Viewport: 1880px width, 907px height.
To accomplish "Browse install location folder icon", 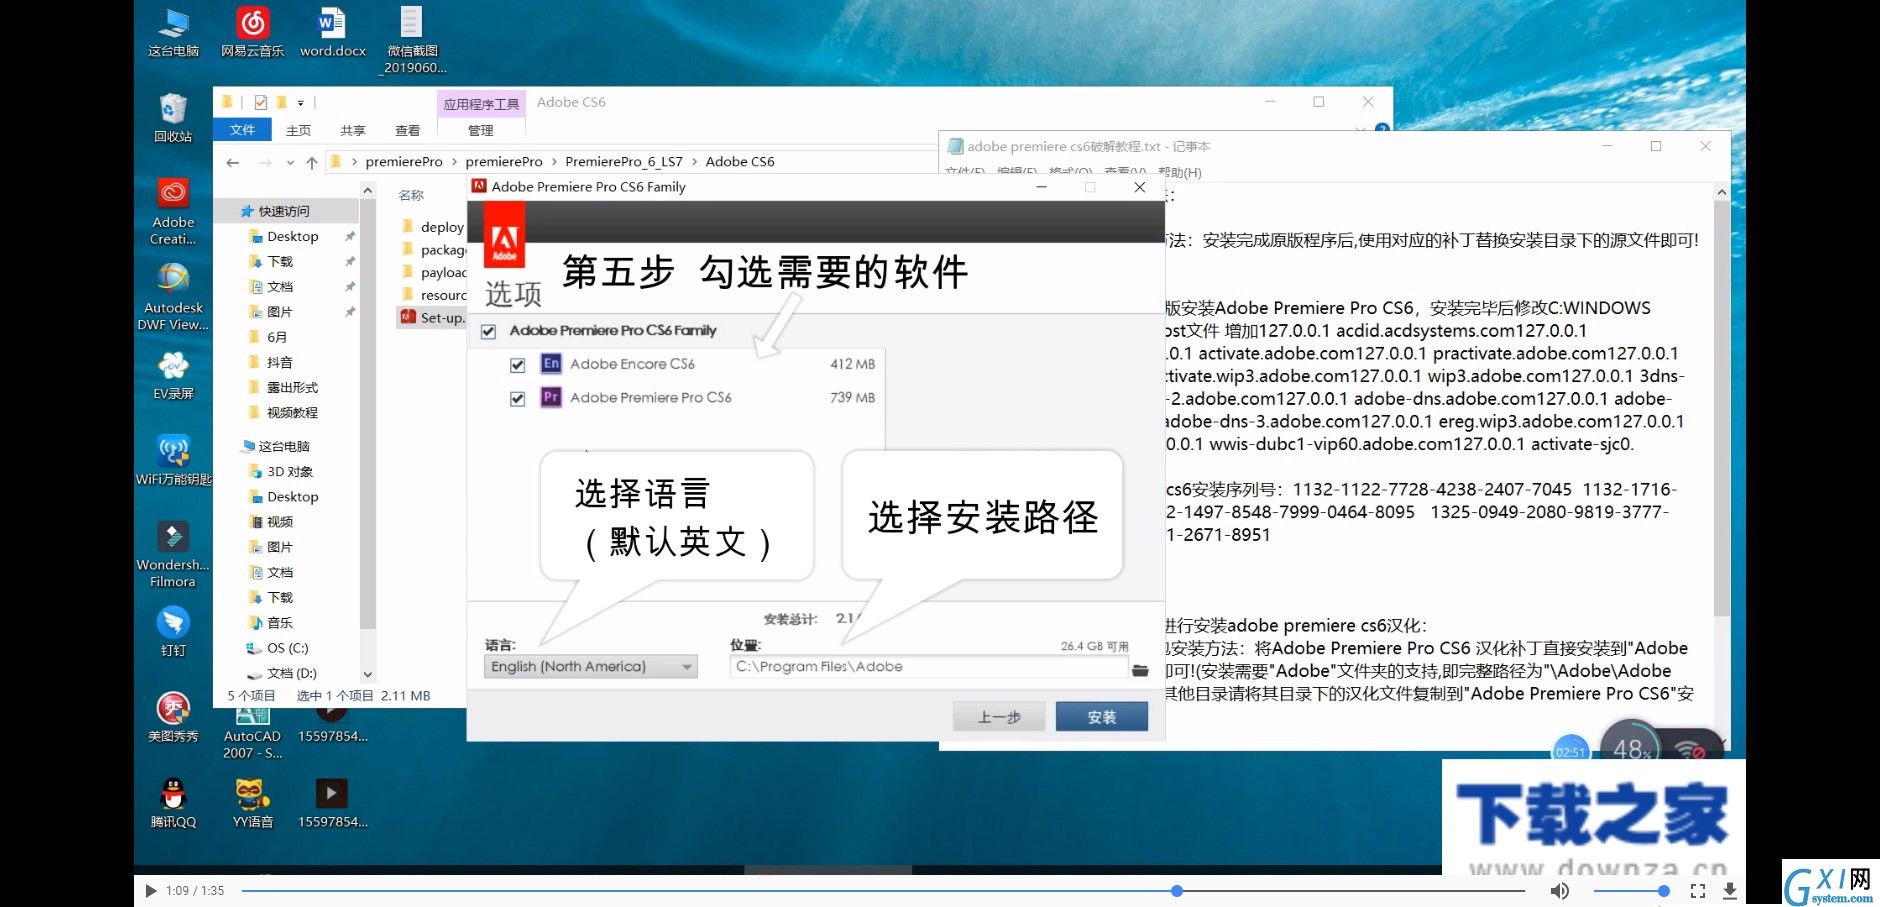I will point(1140,669).
